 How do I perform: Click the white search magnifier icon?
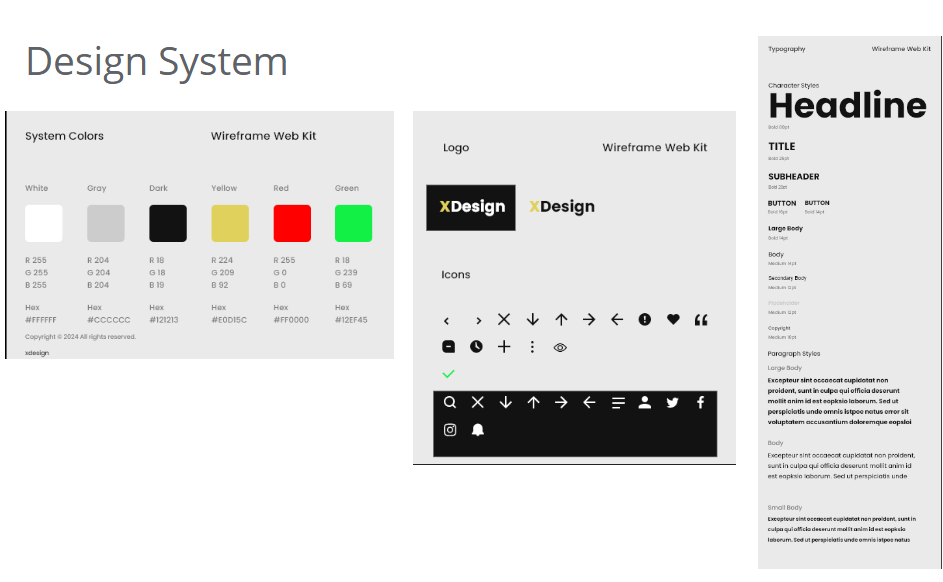450,403
